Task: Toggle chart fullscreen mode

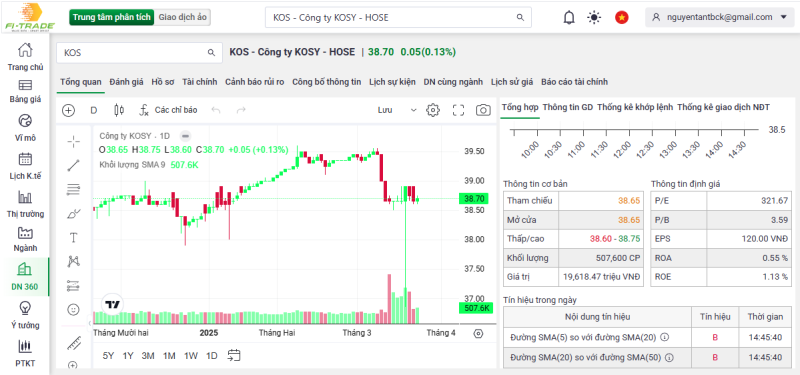Action: pos(459,110)
